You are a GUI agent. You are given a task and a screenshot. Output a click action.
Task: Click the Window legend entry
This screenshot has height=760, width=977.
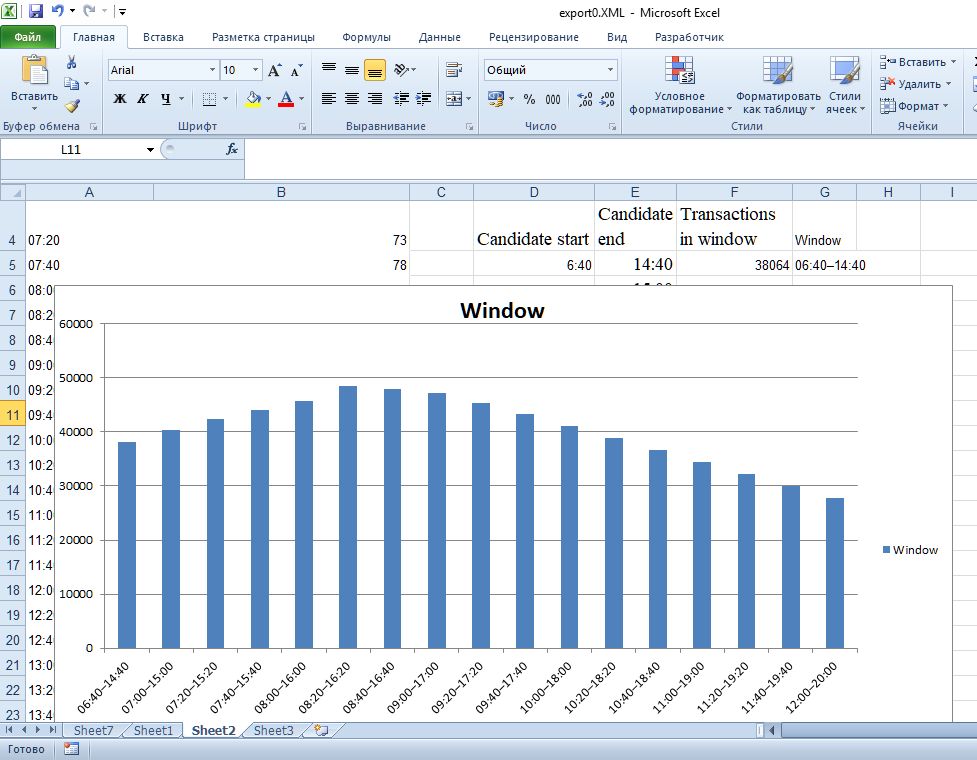(910, 549)
